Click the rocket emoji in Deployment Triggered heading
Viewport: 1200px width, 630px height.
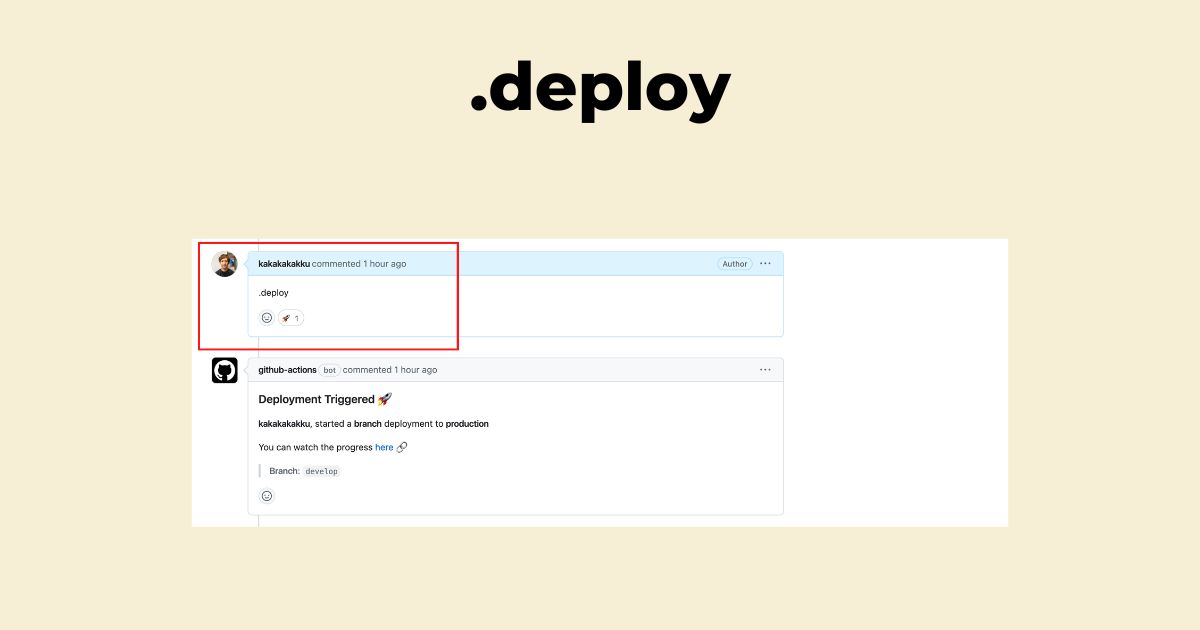(385, 398)
